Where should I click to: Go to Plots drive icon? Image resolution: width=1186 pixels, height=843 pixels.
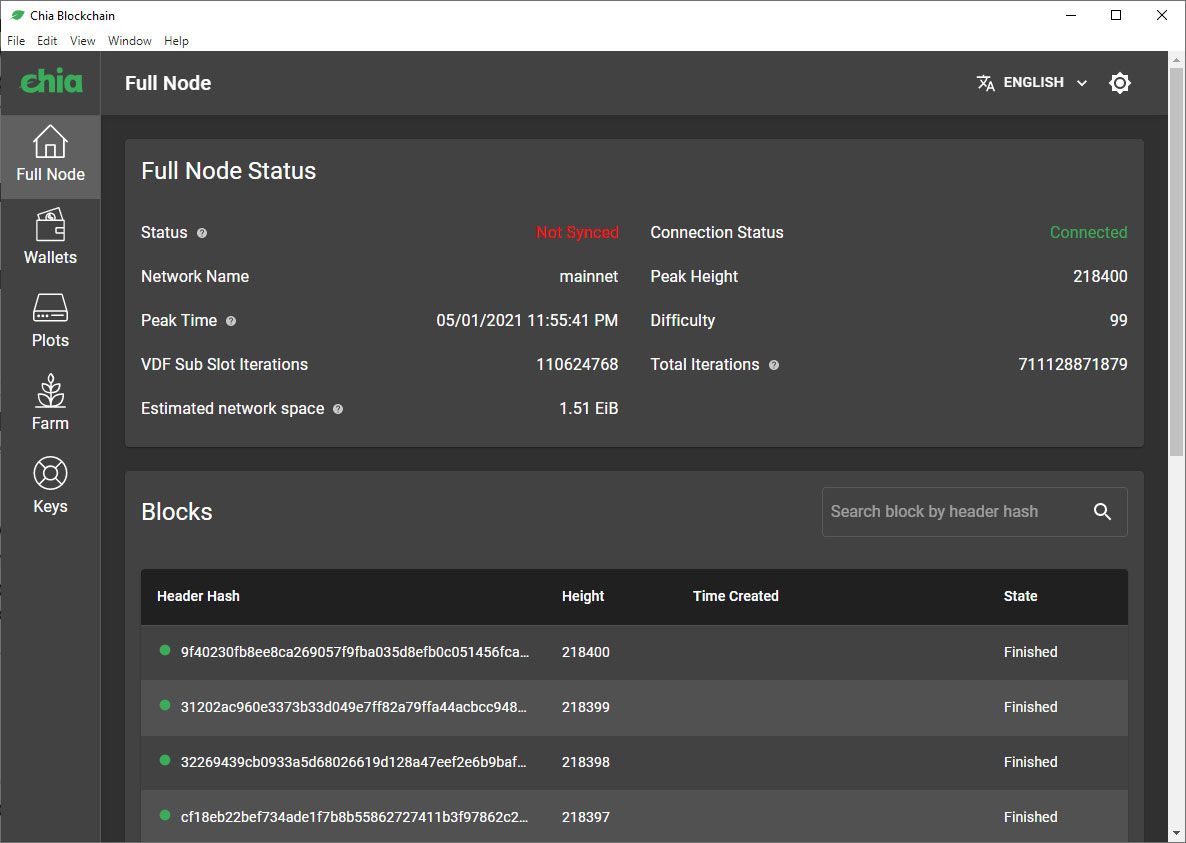50,308
